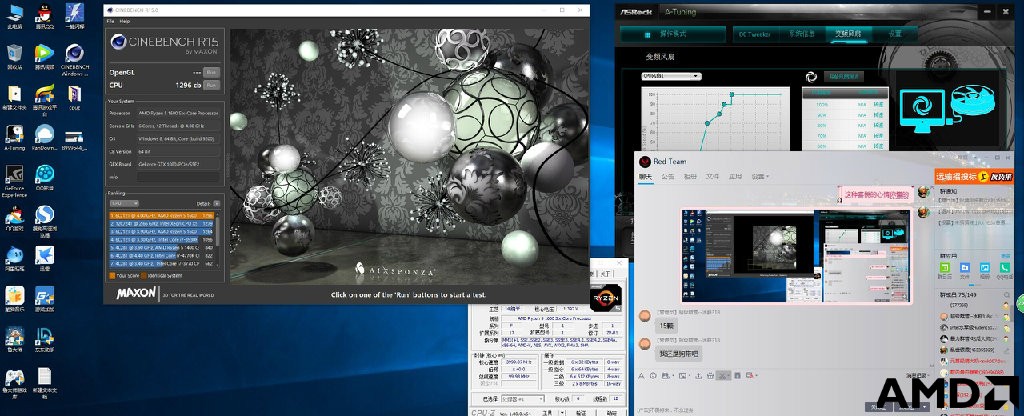1024x416 pixels.
Task: Launch the CINEBENCH Windows desktop shortcut
Action: coord(74,57)
